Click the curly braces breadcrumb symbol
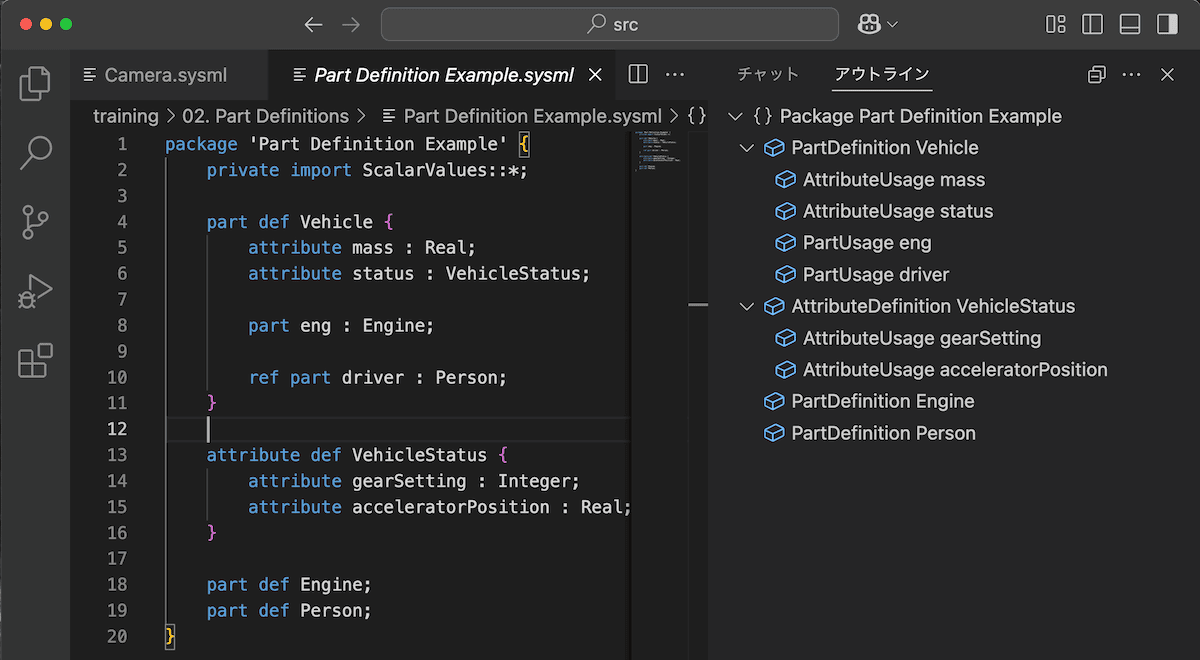The width and height of the screenshot is (1200, 660). [x=697, y=116]
